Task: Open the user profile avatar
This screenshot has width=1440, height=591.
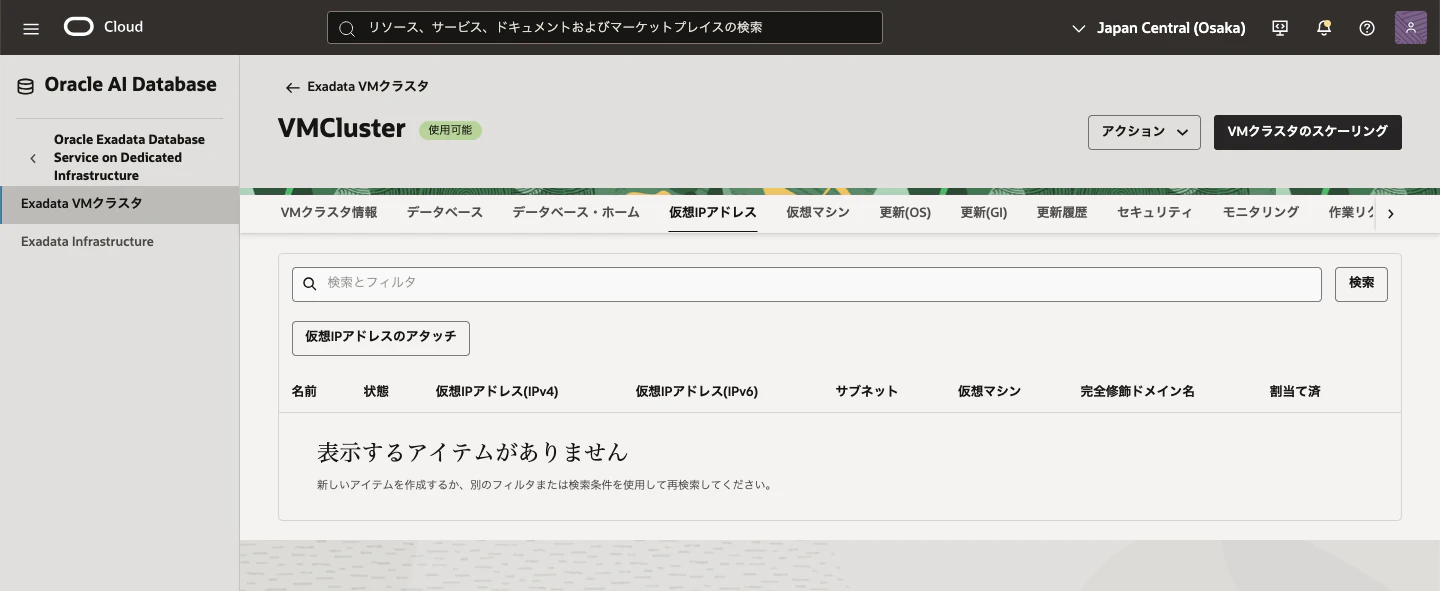Action: tap(1411, 27)
